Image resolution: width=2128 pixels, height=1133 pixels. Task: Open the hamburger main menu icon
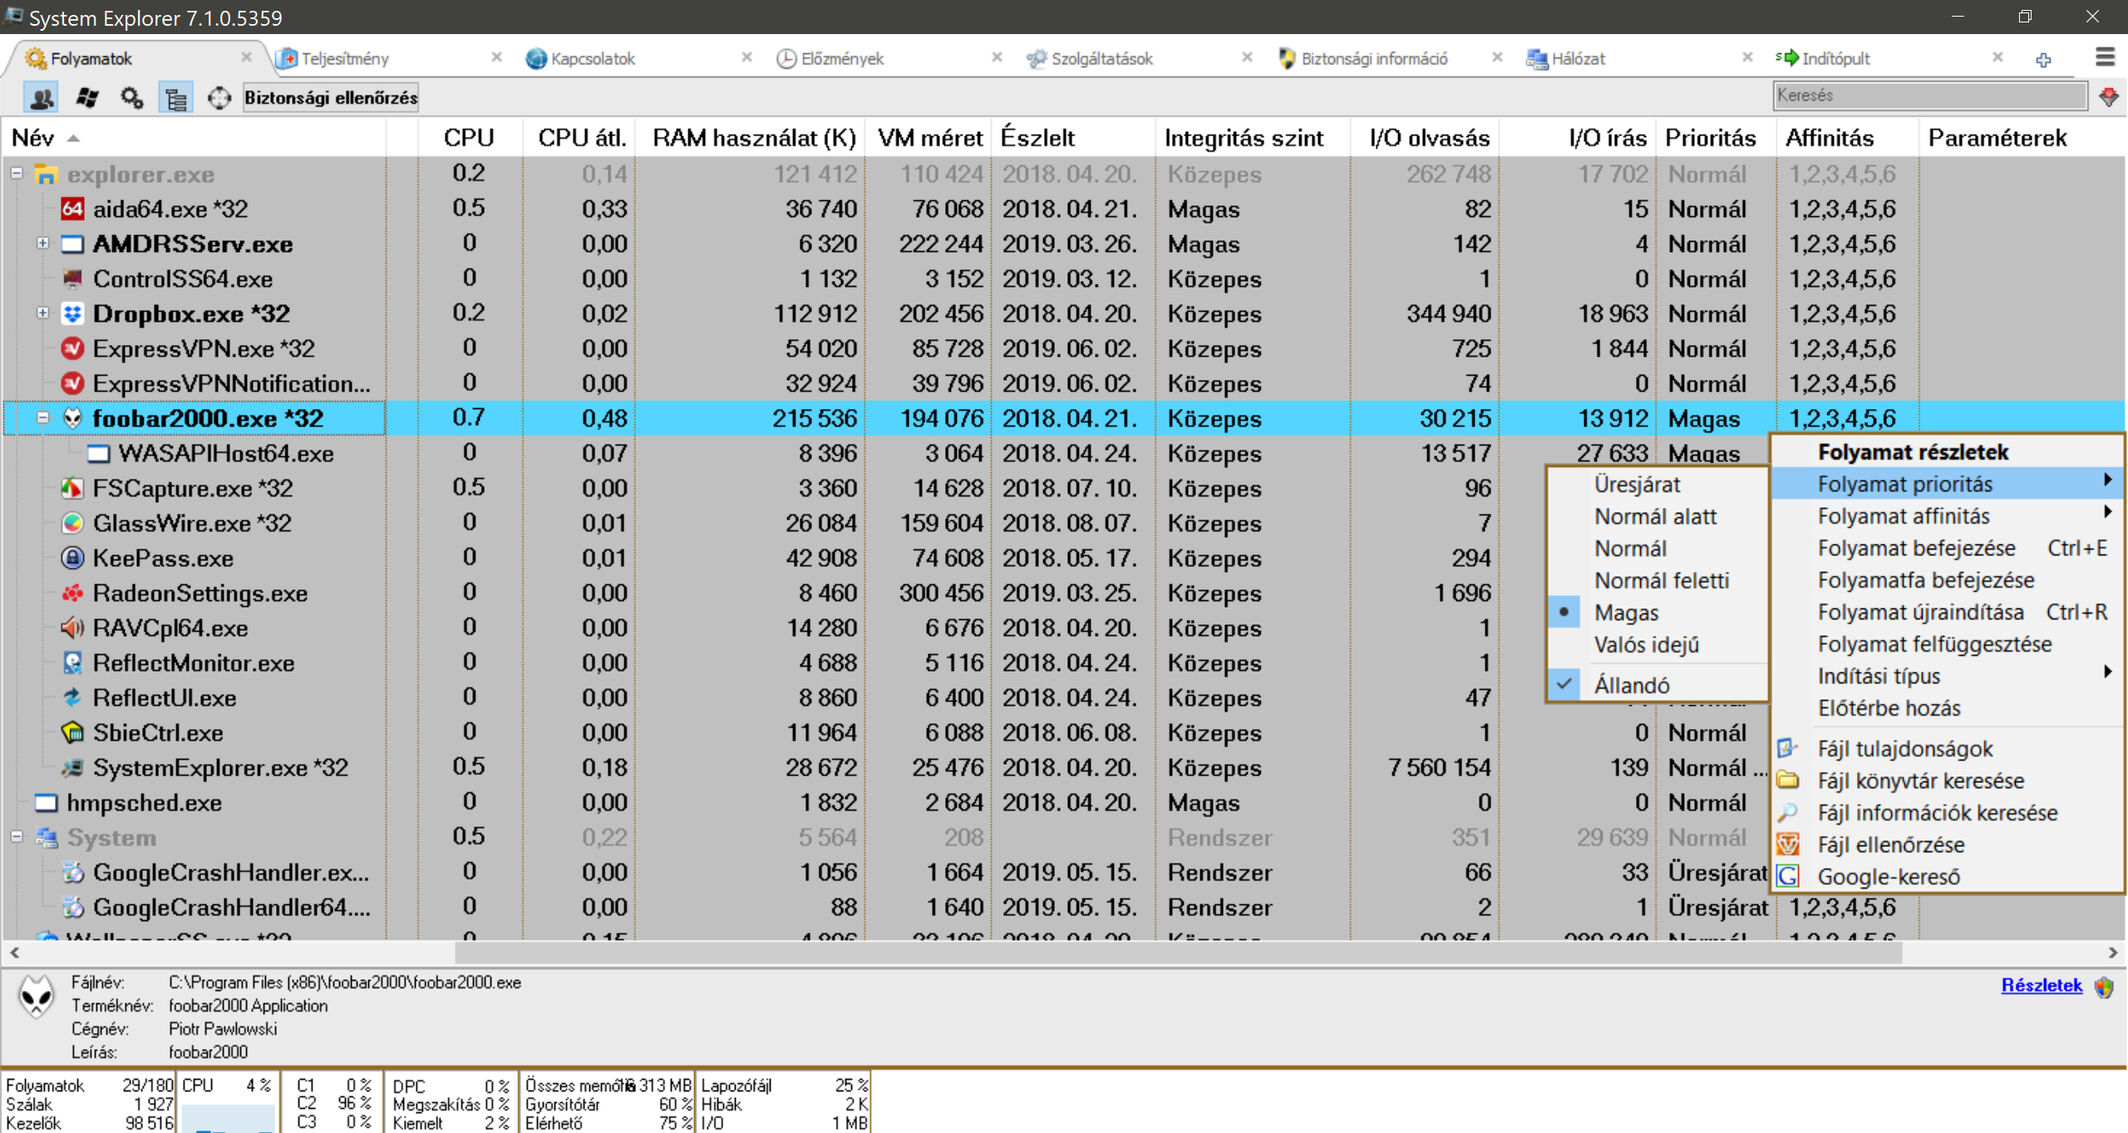pyautogui.click(x=2105, y=57)
